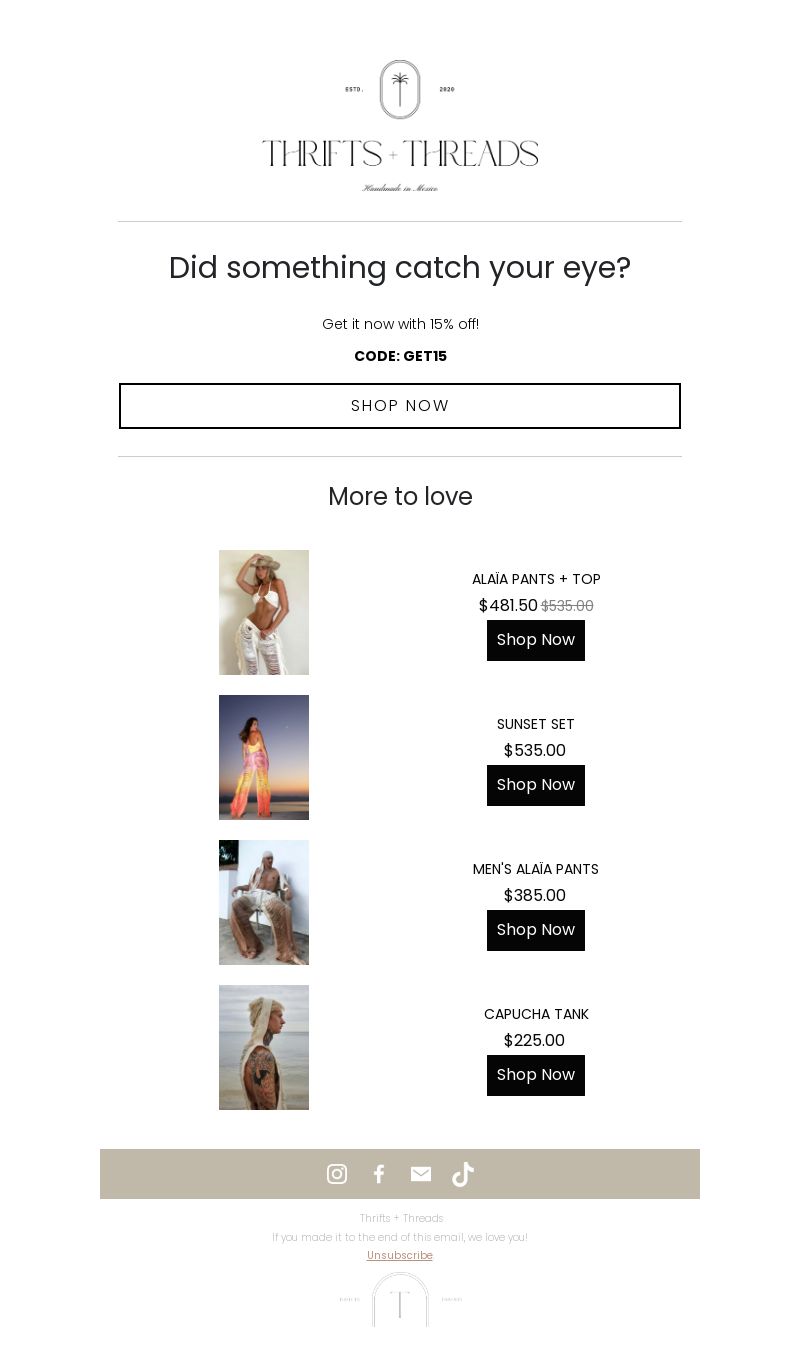Open the Capucha Tank product photo
The width and height of the screenshot is (800, 1366).
[x=264, y=1047]
